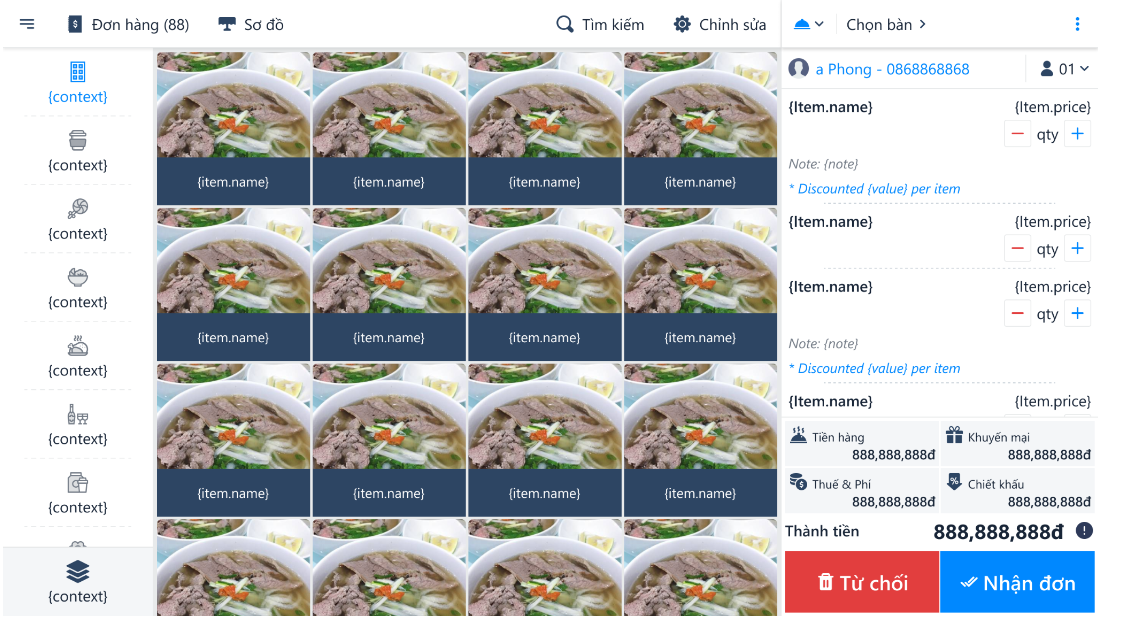Increase quantity of first order item
The height and width of the screenshot is (631, 1122).
click(1077, 134)
